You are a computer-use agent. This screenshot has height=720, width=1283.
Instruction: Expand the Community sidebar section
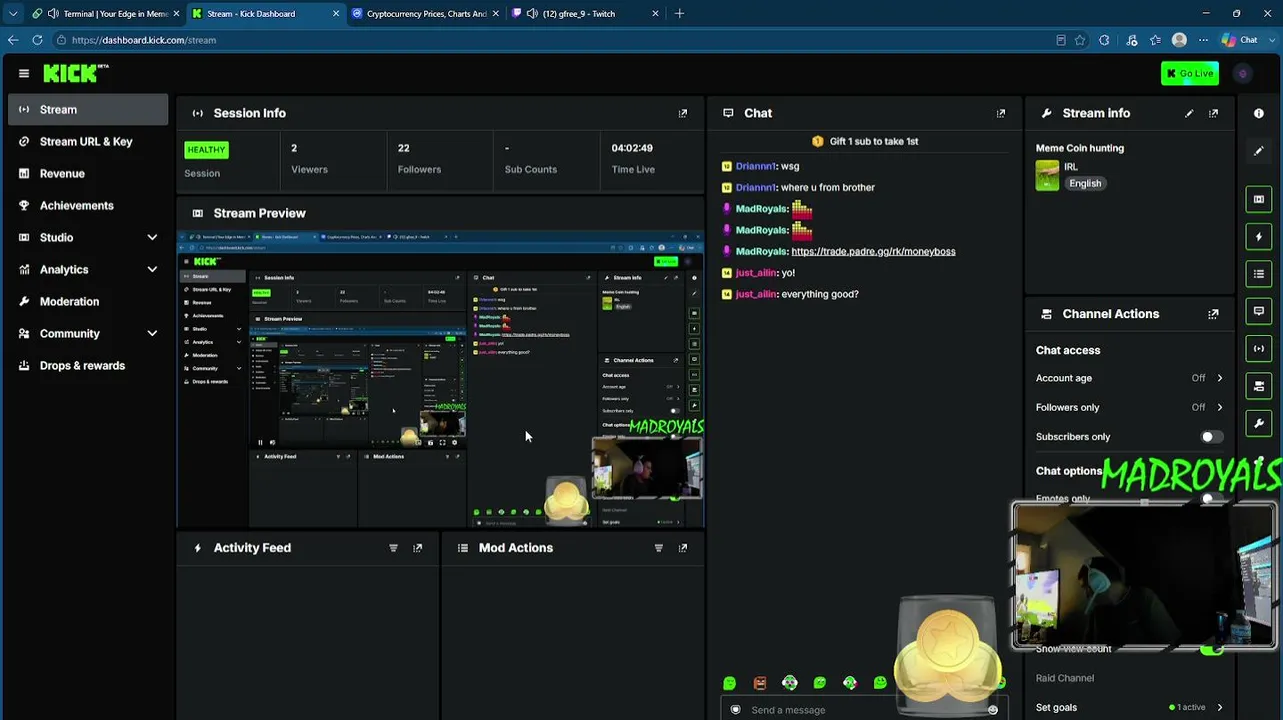coord(152,334)
